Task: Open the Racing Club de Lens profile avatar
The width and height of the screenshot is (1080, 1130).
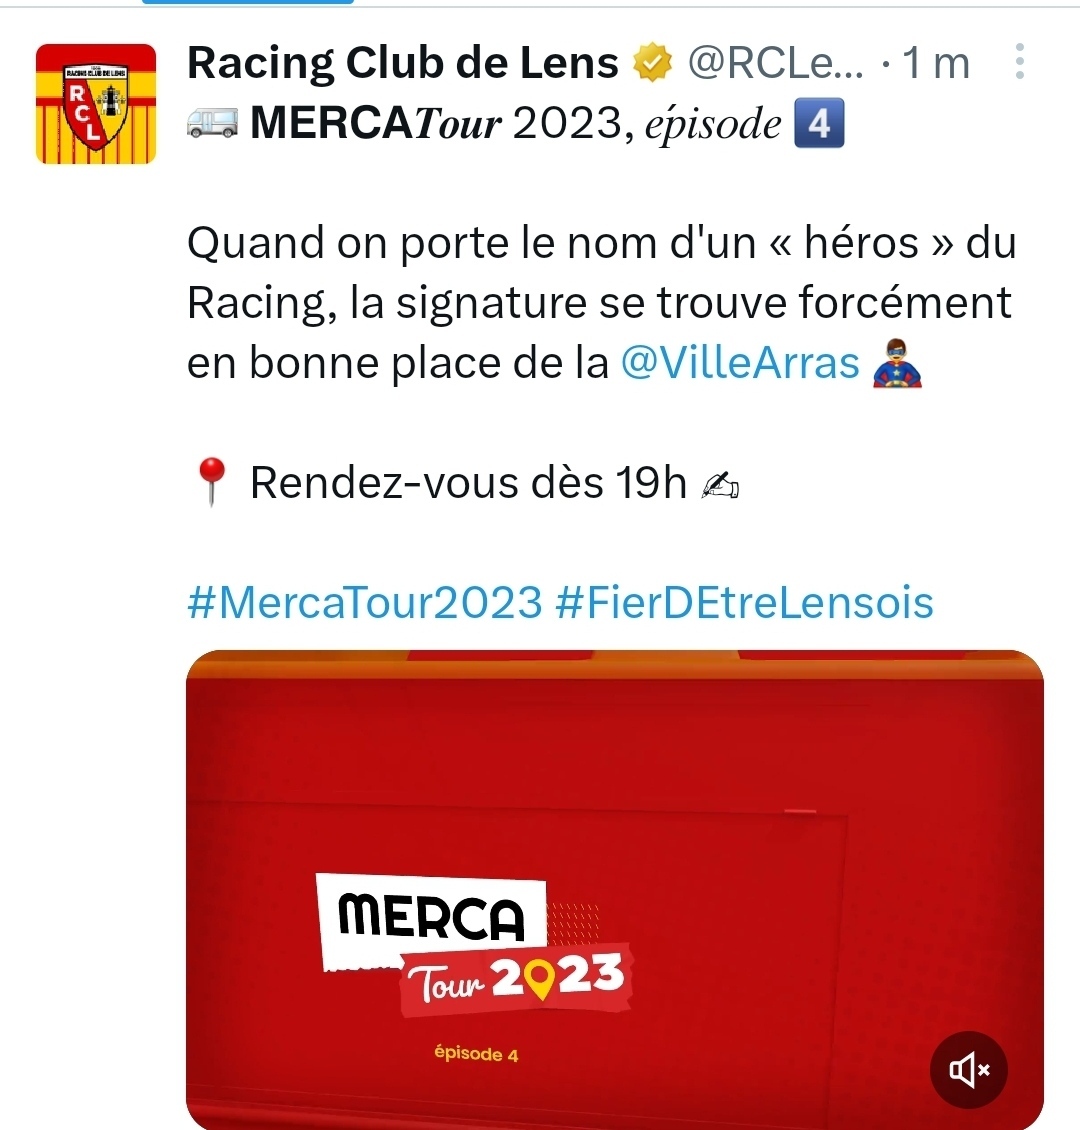Action: (96, 104)
